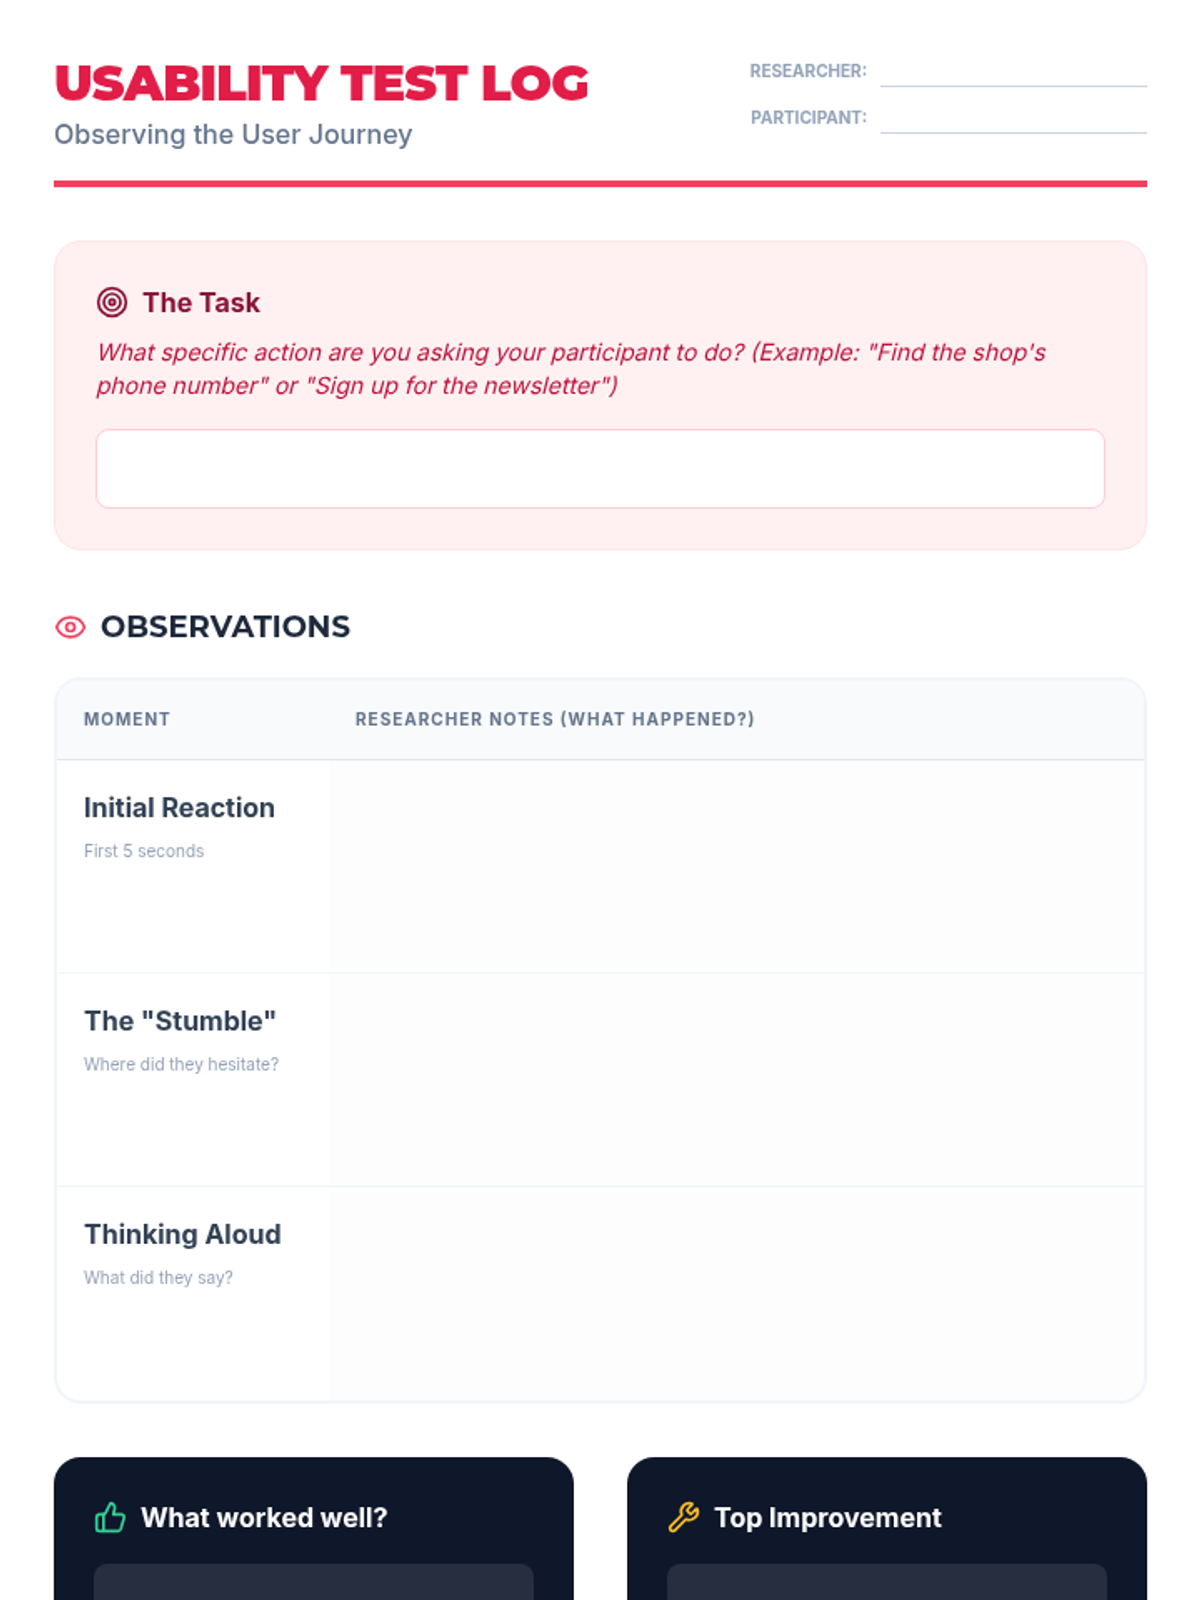Click the Participant name line field
Screen dimensions: 1200x1600
point(1013,118)
